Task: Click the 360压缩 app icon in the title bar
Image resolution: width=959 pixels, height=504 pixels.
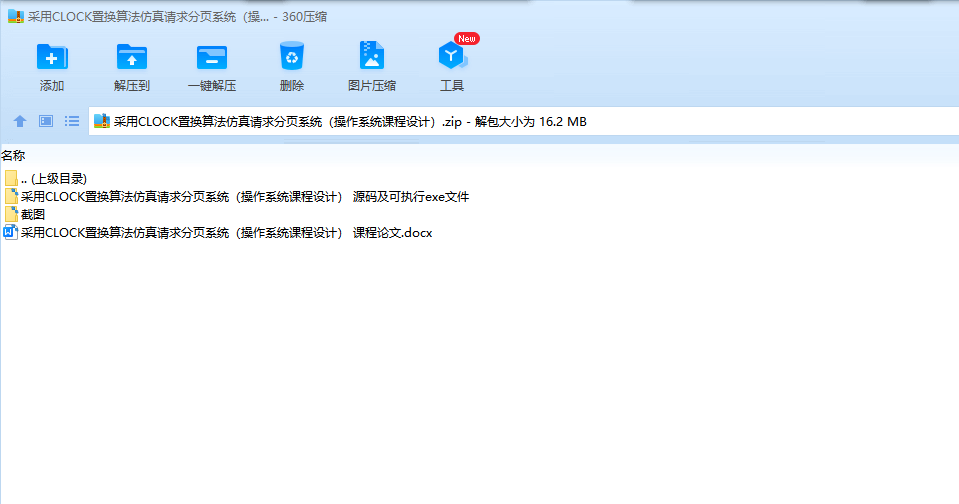Action: tap(15, 17)
